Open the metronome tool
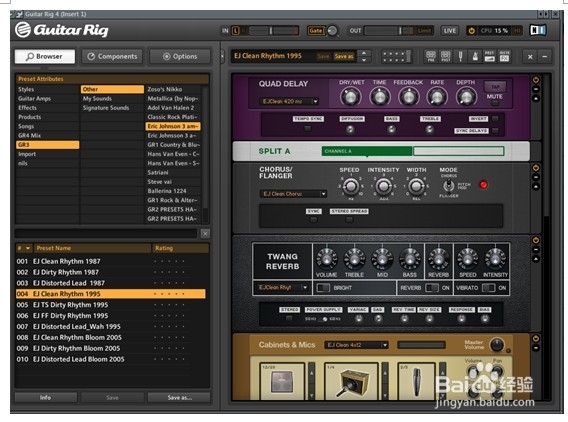This screenshot has height=422, width=568. click(475, 57)
